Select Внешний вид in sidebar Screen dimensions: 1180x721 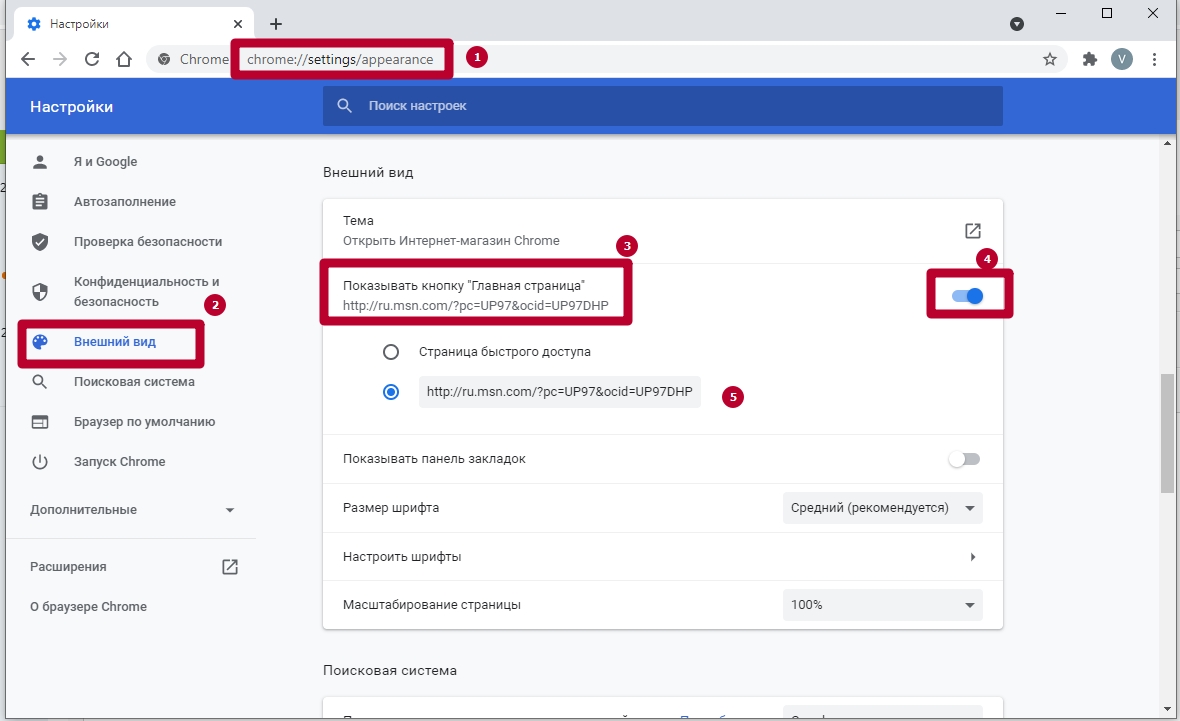(x=114, y=342)
